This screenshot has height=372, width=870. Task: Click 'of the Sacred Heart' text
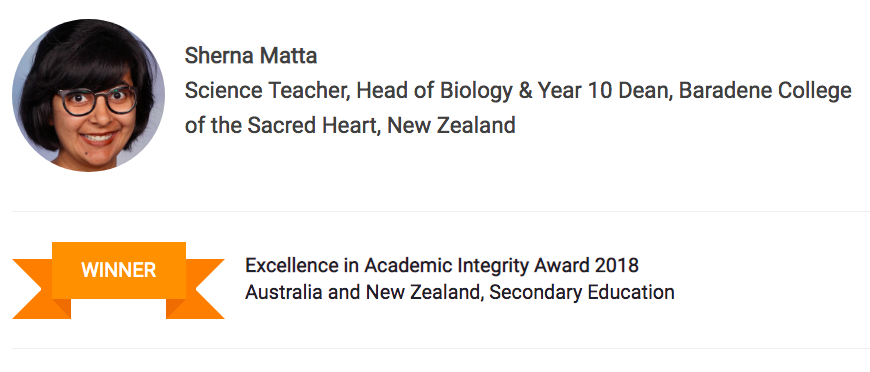click(x=282, y=125)
